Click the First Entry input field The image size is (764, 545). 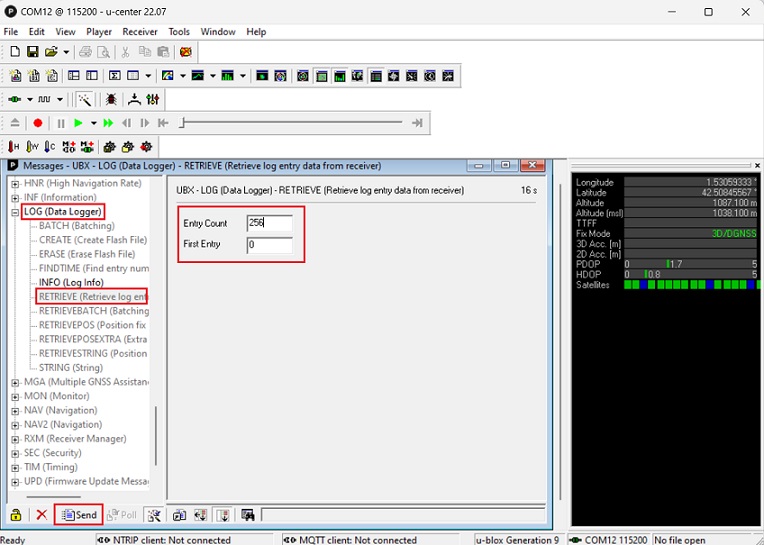(x=269, y=245)
